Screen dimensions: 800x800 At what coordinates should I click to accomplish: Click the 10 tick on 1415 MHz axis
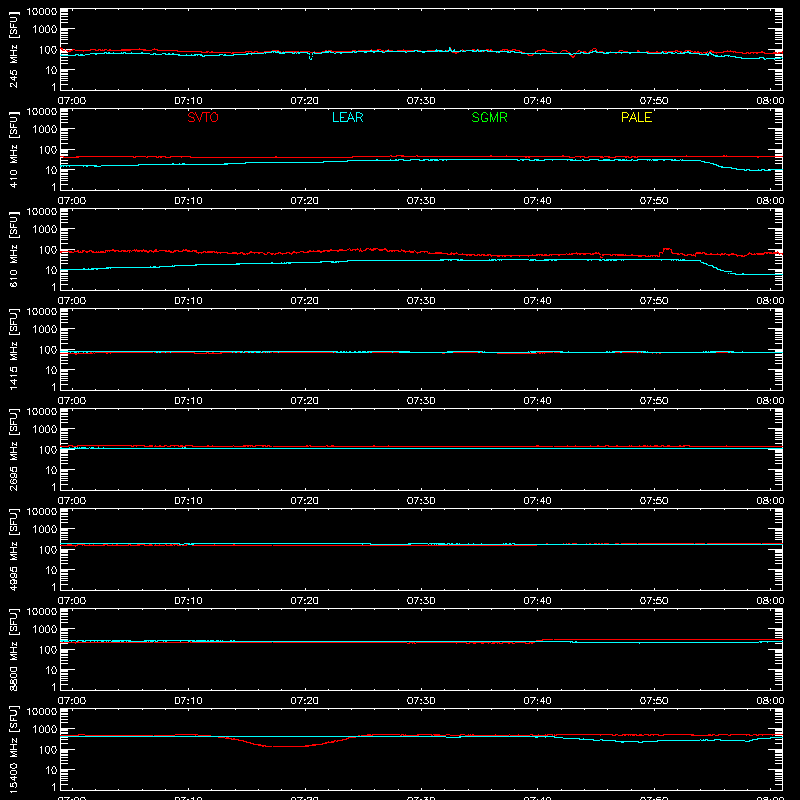coord(51,370)
